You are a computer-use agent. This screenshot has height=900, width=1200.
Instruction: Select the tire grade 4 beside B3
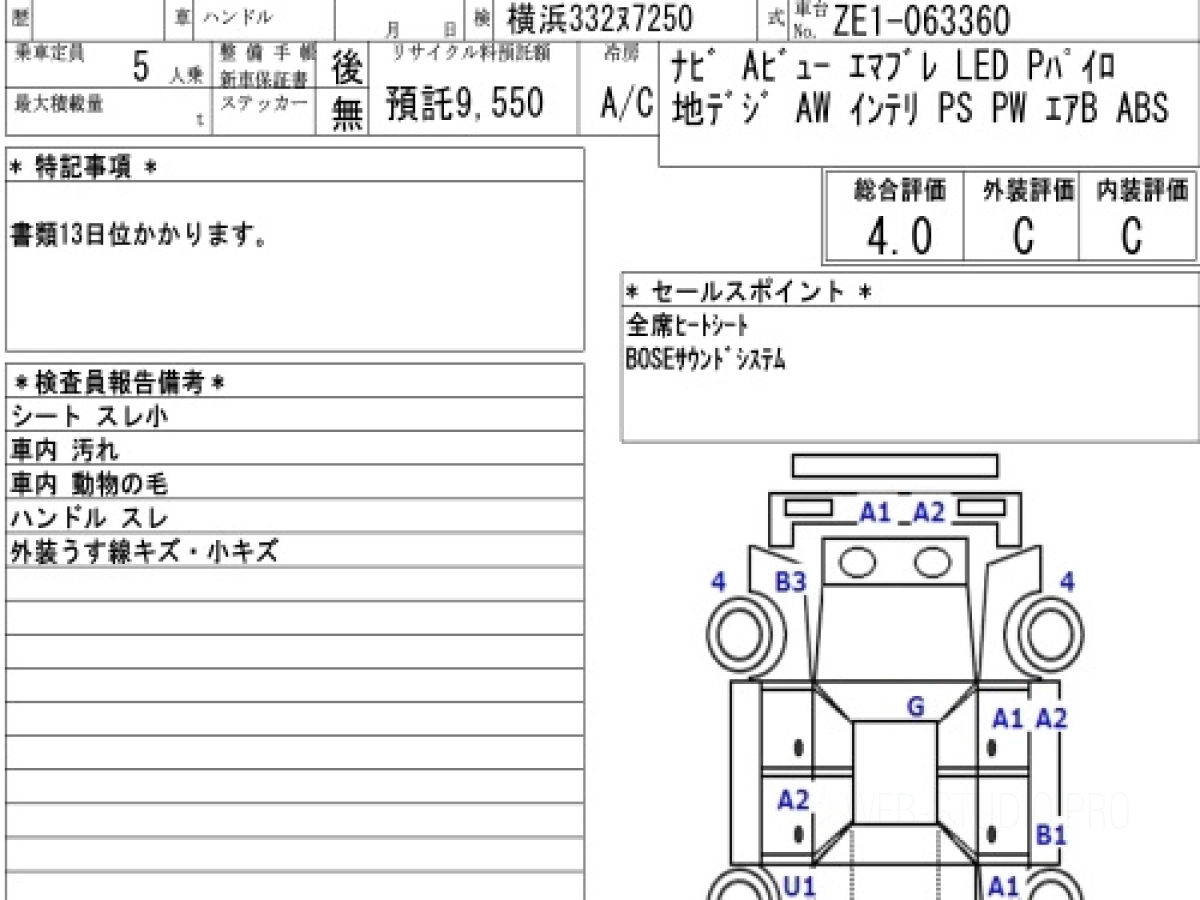(x=718, y=581)
